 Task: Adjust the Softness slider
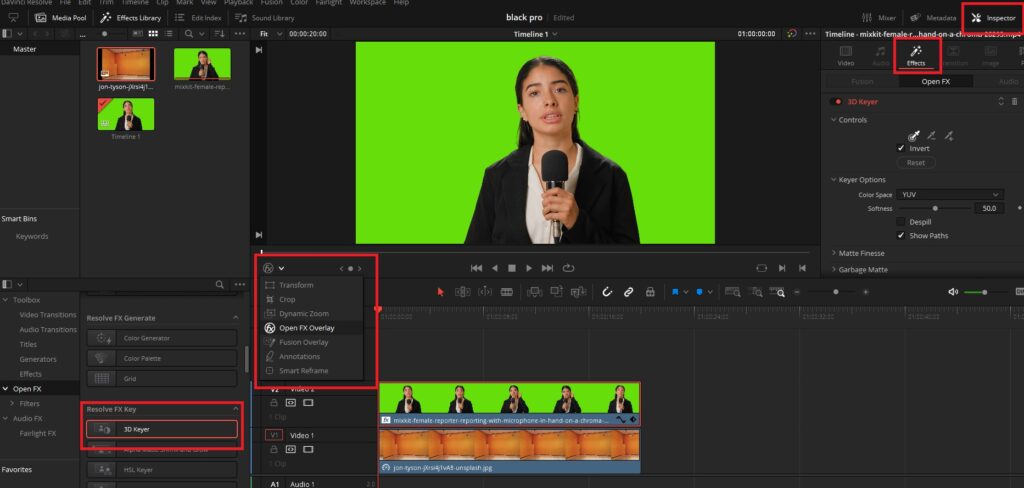point(934,208)
